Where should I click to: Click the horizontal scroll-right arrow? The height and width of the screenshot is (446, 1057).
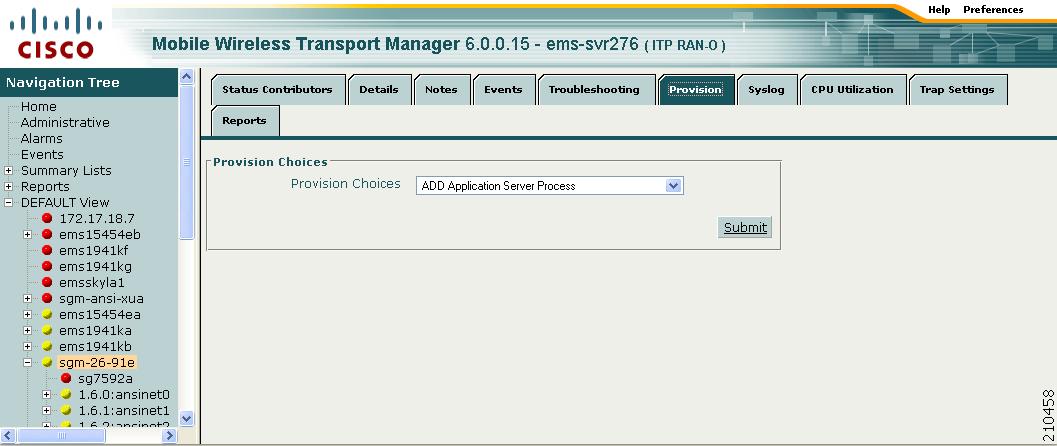coord(169,436)
